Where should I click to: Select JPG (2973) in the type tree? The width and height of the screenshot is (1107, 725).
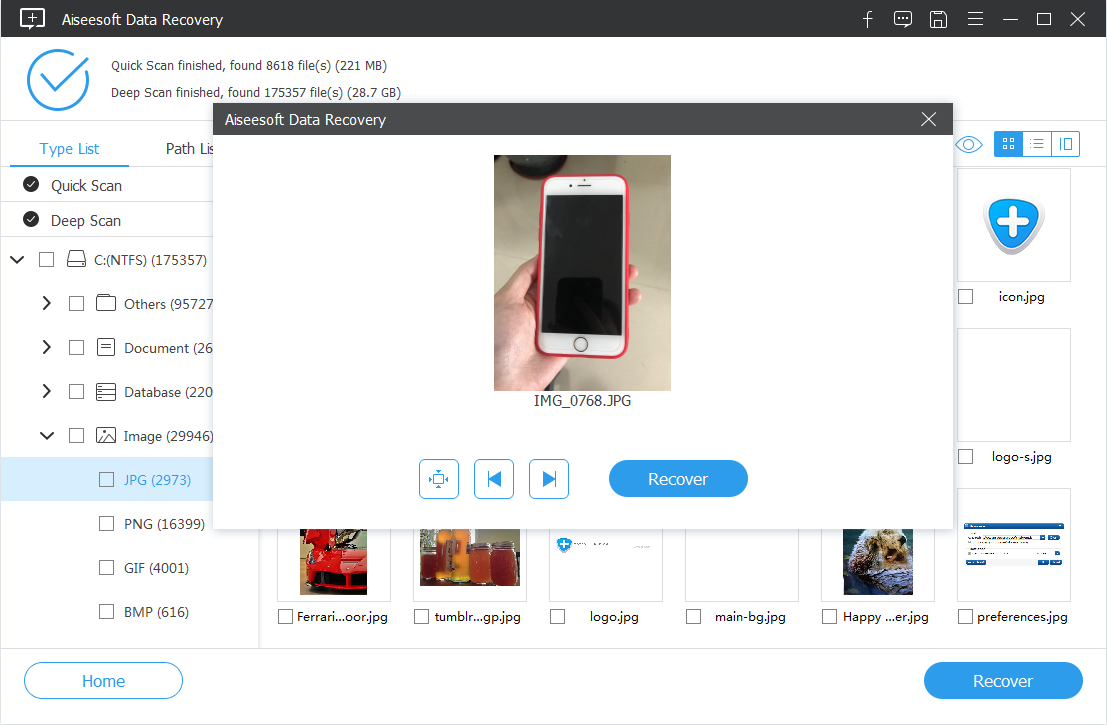157,480
